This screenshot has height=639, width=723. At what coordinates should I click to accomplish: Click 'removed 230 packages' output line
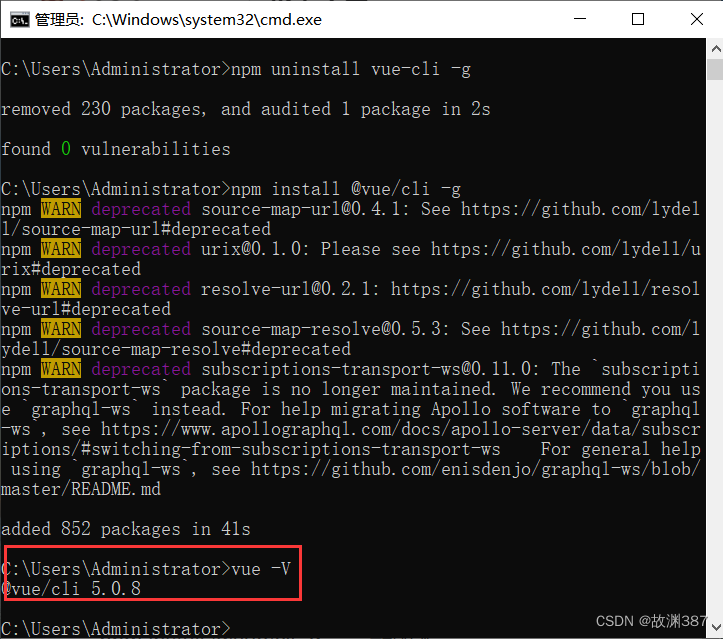(x=245, y=109)
